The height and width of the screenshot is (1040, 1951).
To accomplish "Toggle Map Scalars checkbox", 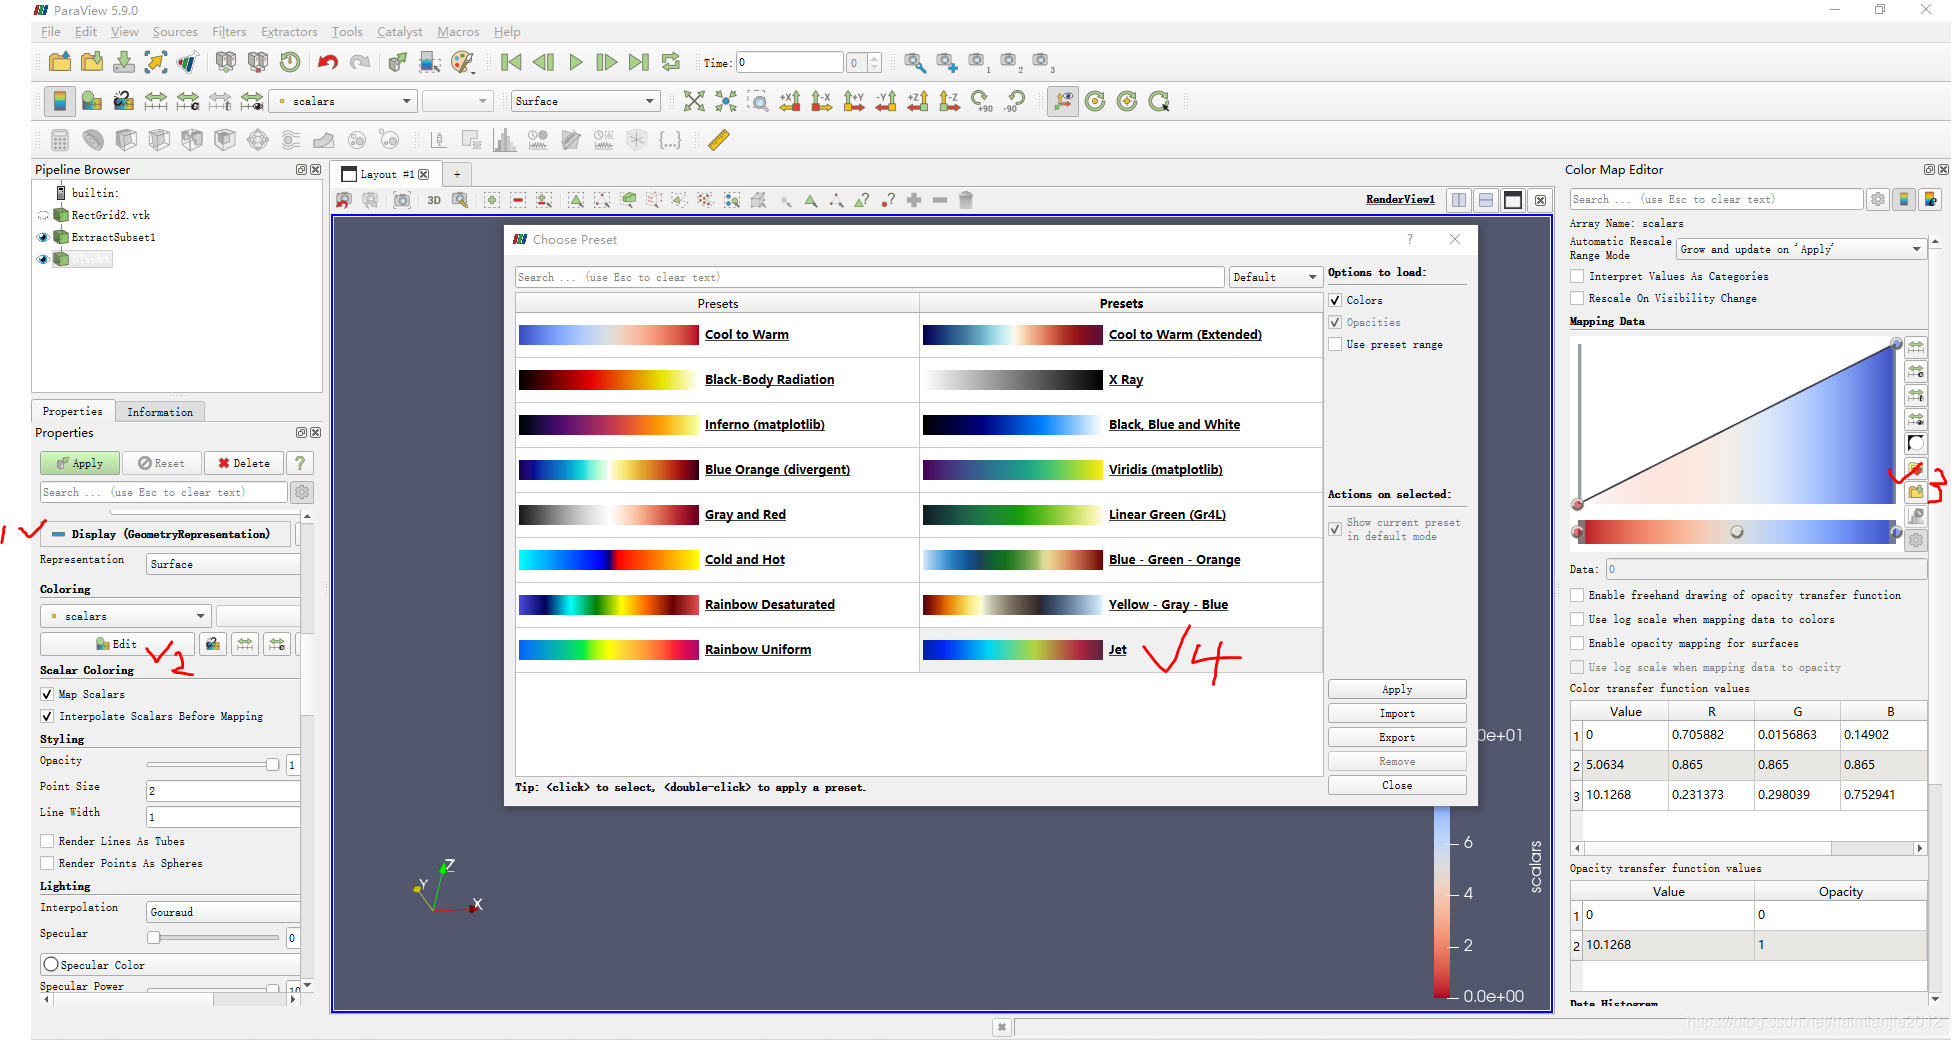I will 47,694.
